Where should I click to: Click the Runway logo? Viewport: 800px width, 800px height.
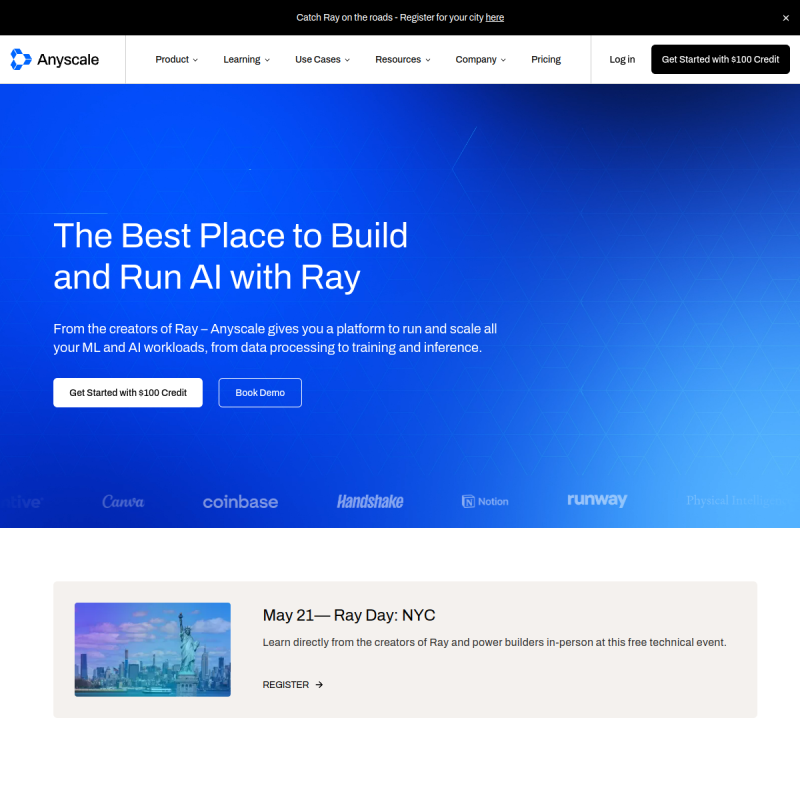click(x=597, y=500)
